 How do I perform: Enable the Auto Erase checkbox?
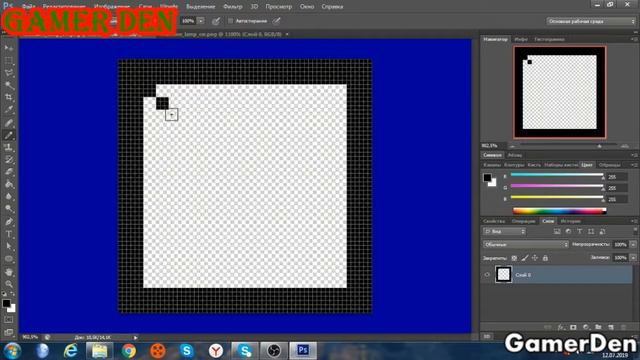click(230, 21)
